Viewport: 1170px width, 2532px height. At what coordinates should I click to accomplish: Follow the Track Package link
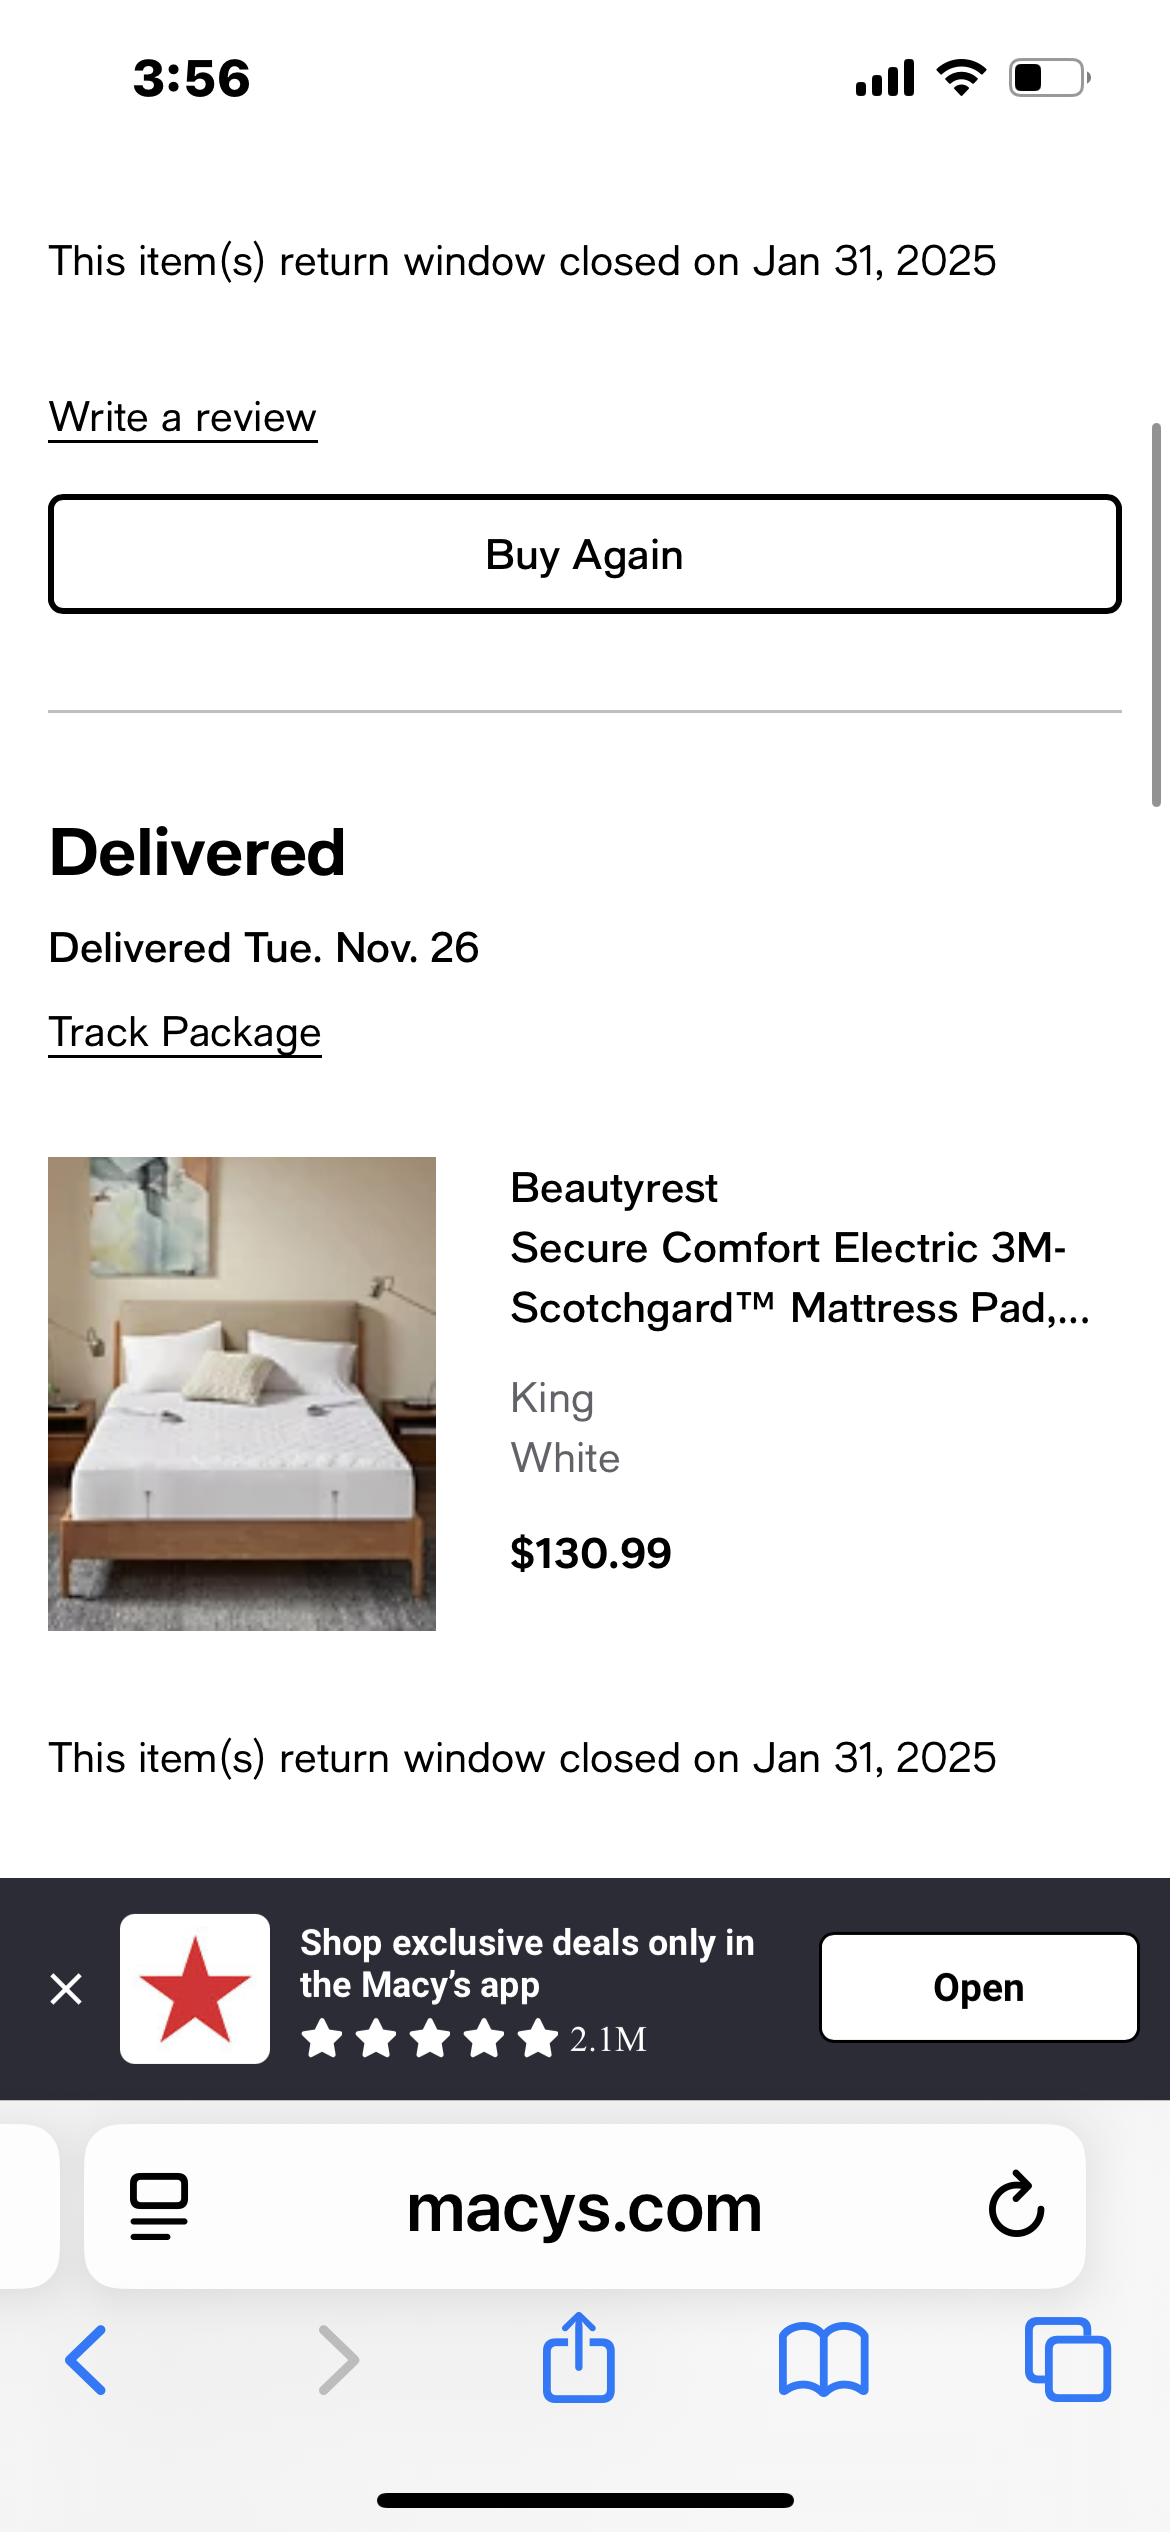[x=185, y=1032]
